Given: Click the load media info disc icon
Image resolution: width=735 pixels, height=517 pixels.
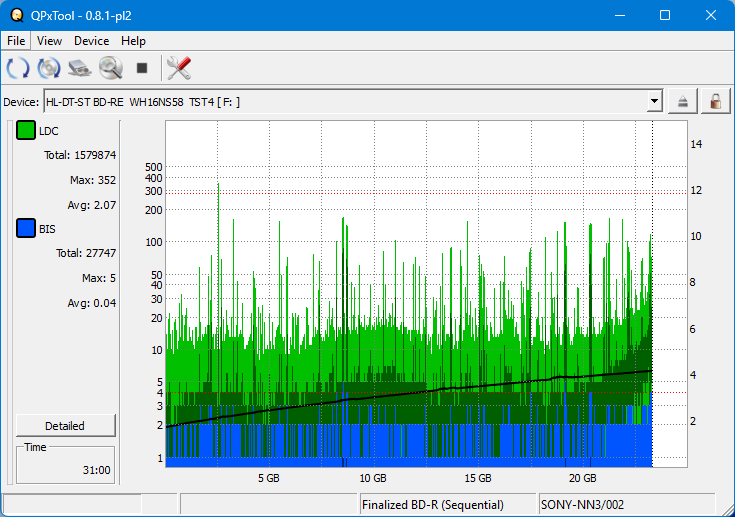Looking at the screenshot, I should coord(49,68).
